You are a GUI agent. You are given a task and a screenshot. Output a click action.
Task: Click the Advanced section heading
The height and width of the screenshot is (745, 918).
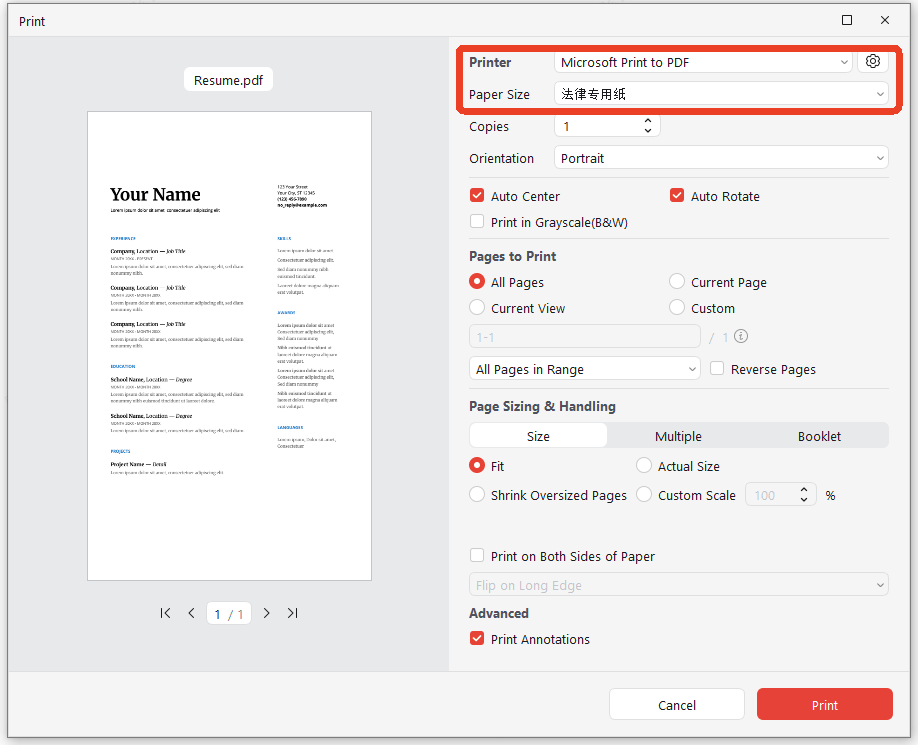(499, 613)
